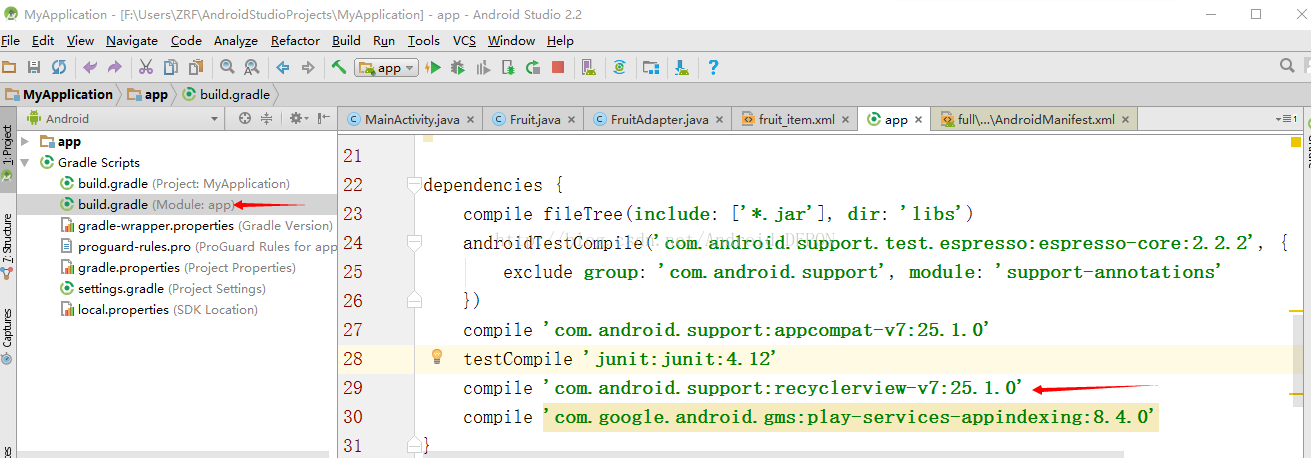Select gradle-wrapper.properties in the tree
Image resolution: width=1311 pixels, height=458 pixels.
coord(197,226)
